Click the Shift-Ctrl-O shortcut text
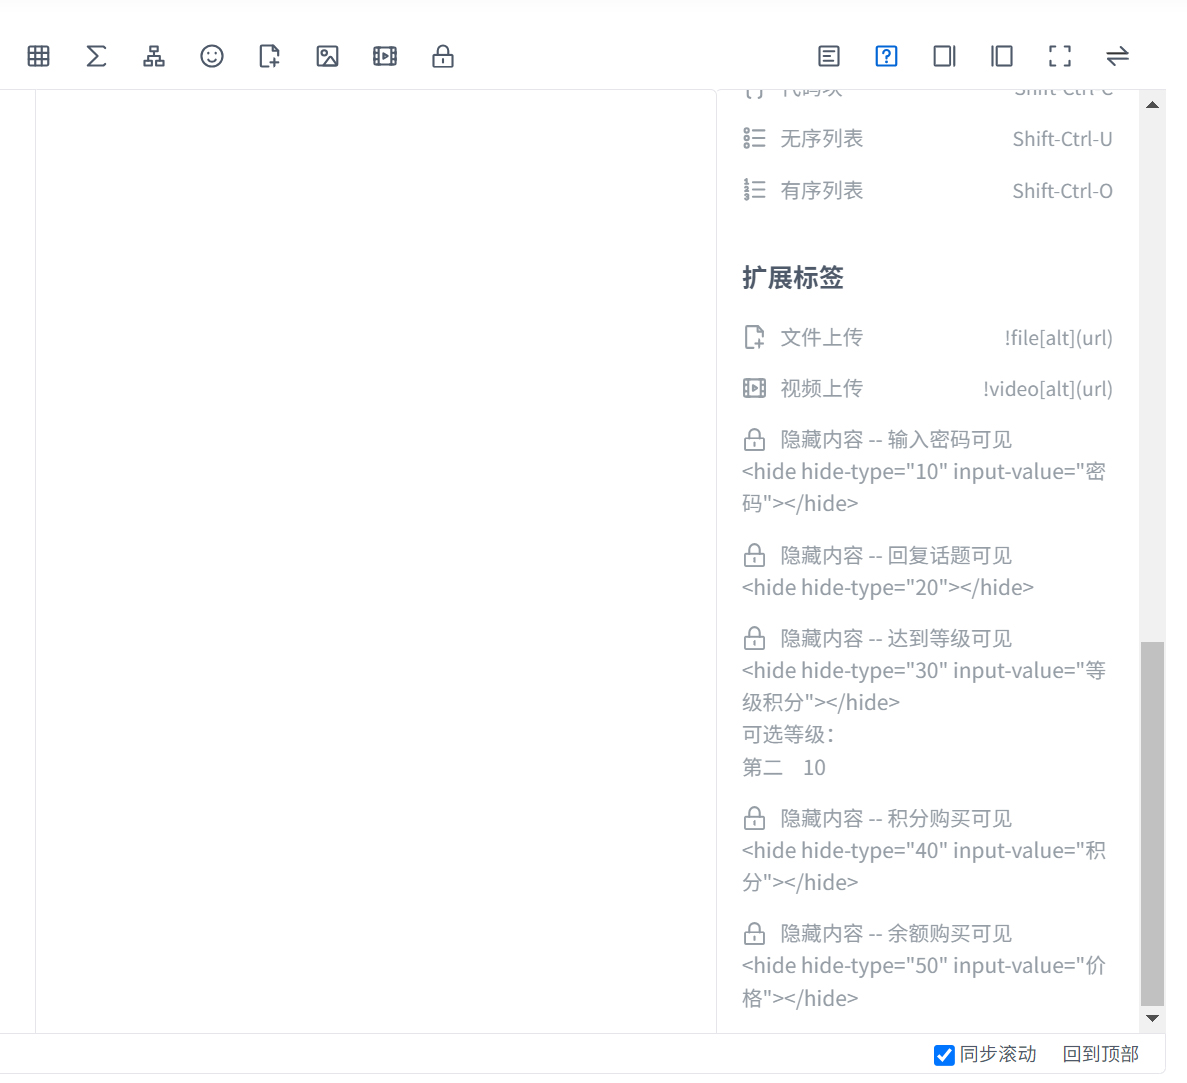The height and width of the screenshot is (1083, 1187). pos(1063,191)
